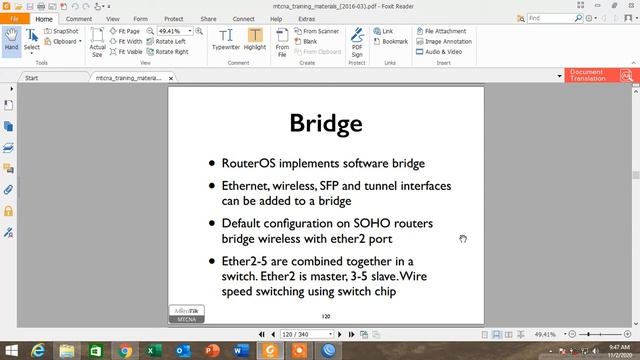Set view to Actual Size
Viewport: 640px width, 360px height.
[98, 42]
